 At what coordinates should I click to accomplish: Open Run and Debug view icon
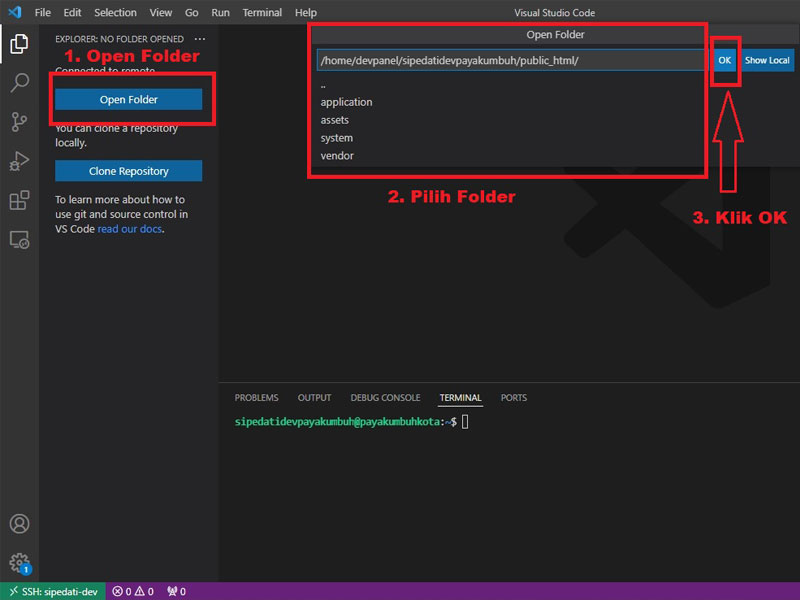[x=19, y=161]
